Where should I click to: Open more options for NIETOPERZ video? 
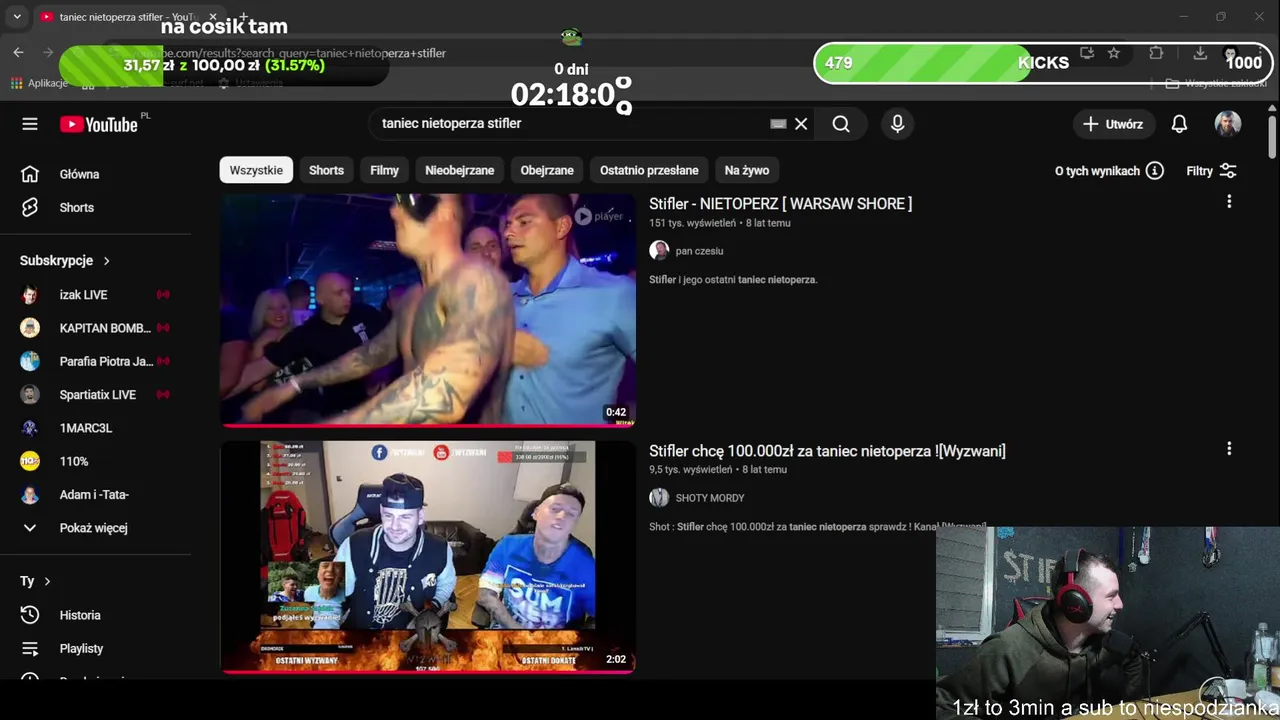(1229, 202)
